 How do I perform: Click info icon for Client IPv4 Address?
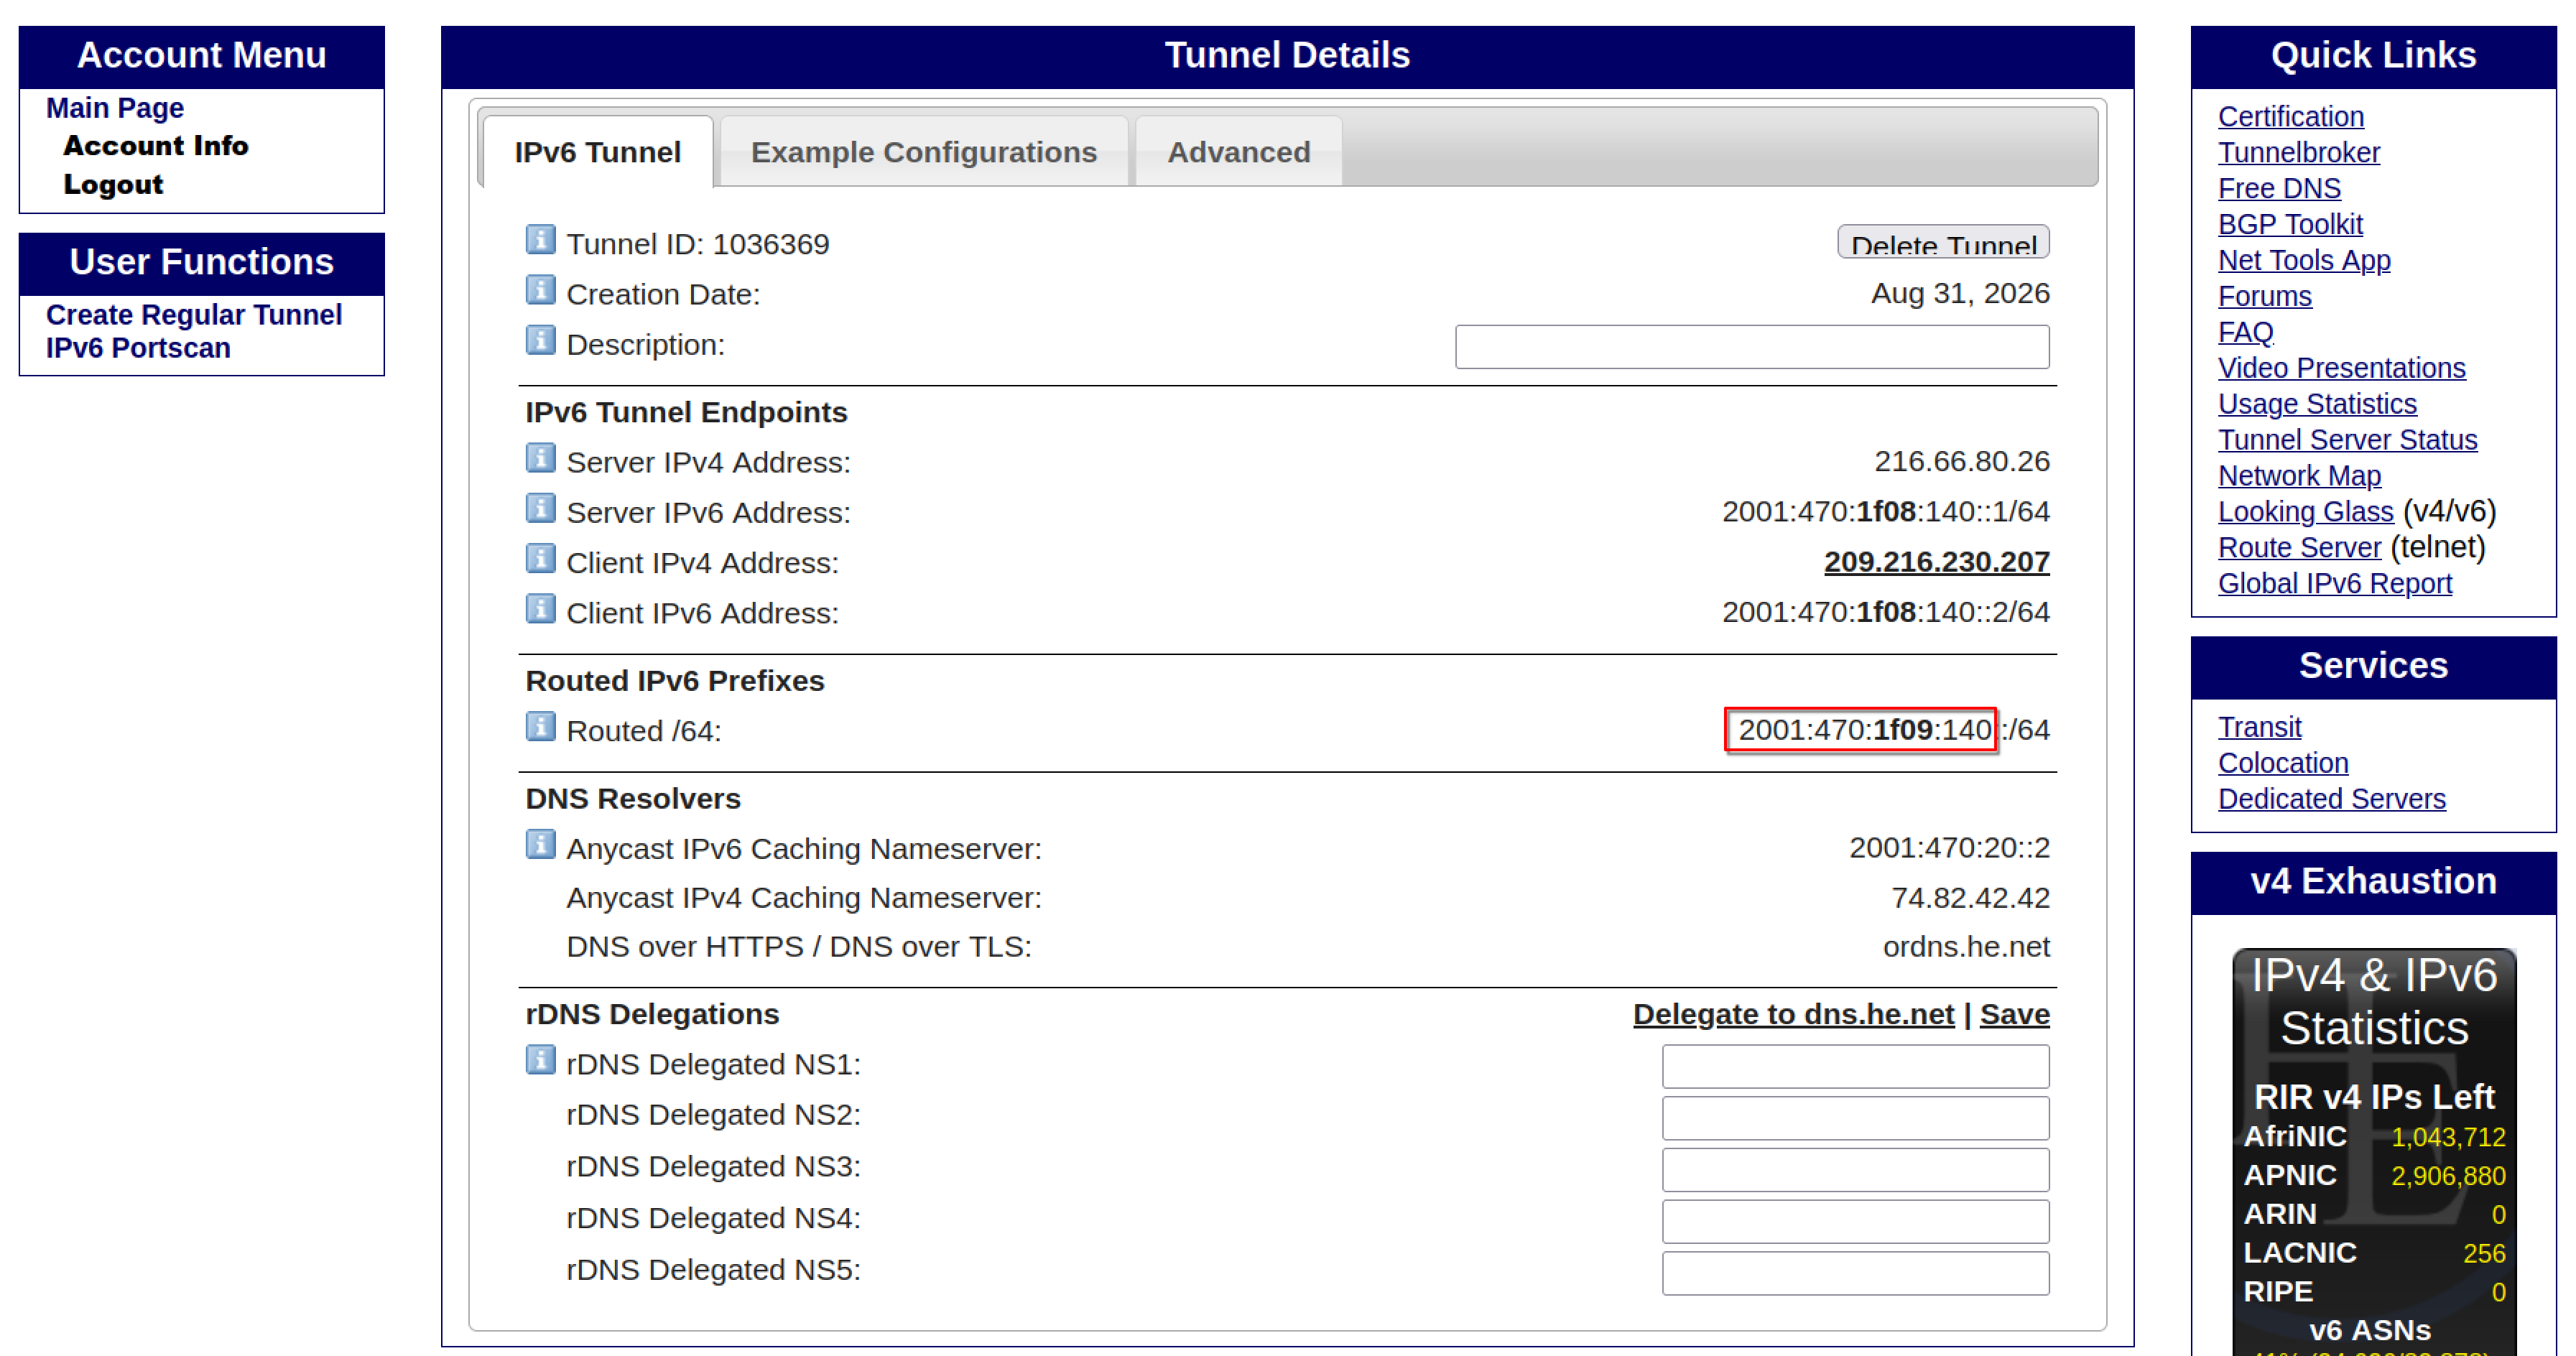coord(540,559)
